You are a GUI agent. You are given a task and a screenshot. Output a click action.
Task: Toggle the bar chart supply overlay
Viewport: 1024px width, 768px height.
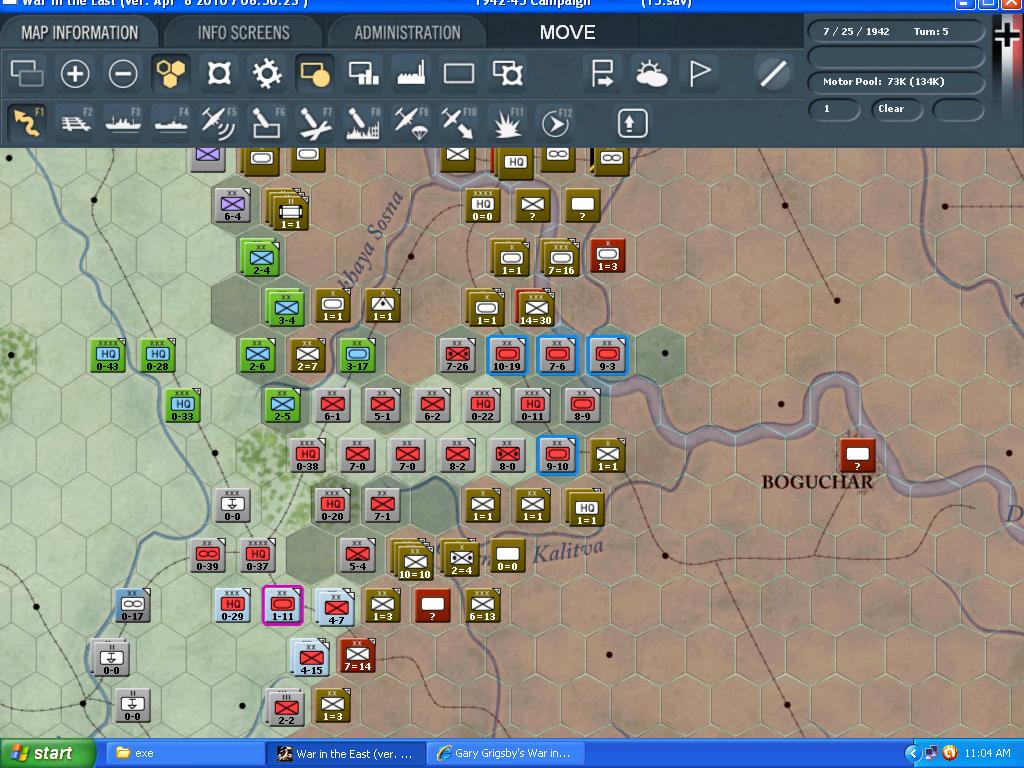363,73
